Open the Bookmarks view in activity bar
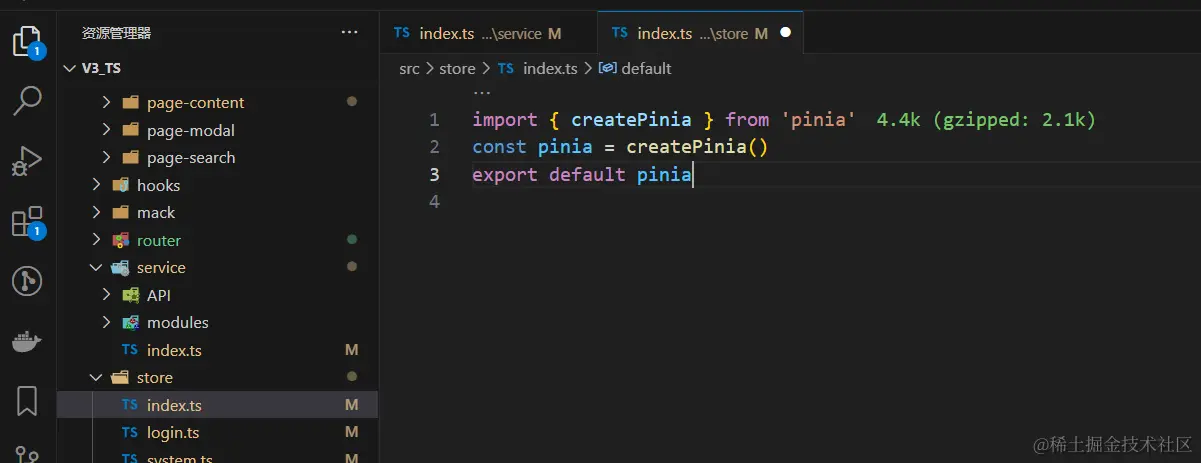Screen dimensions: 1201x463 click(x=27, y=401)
